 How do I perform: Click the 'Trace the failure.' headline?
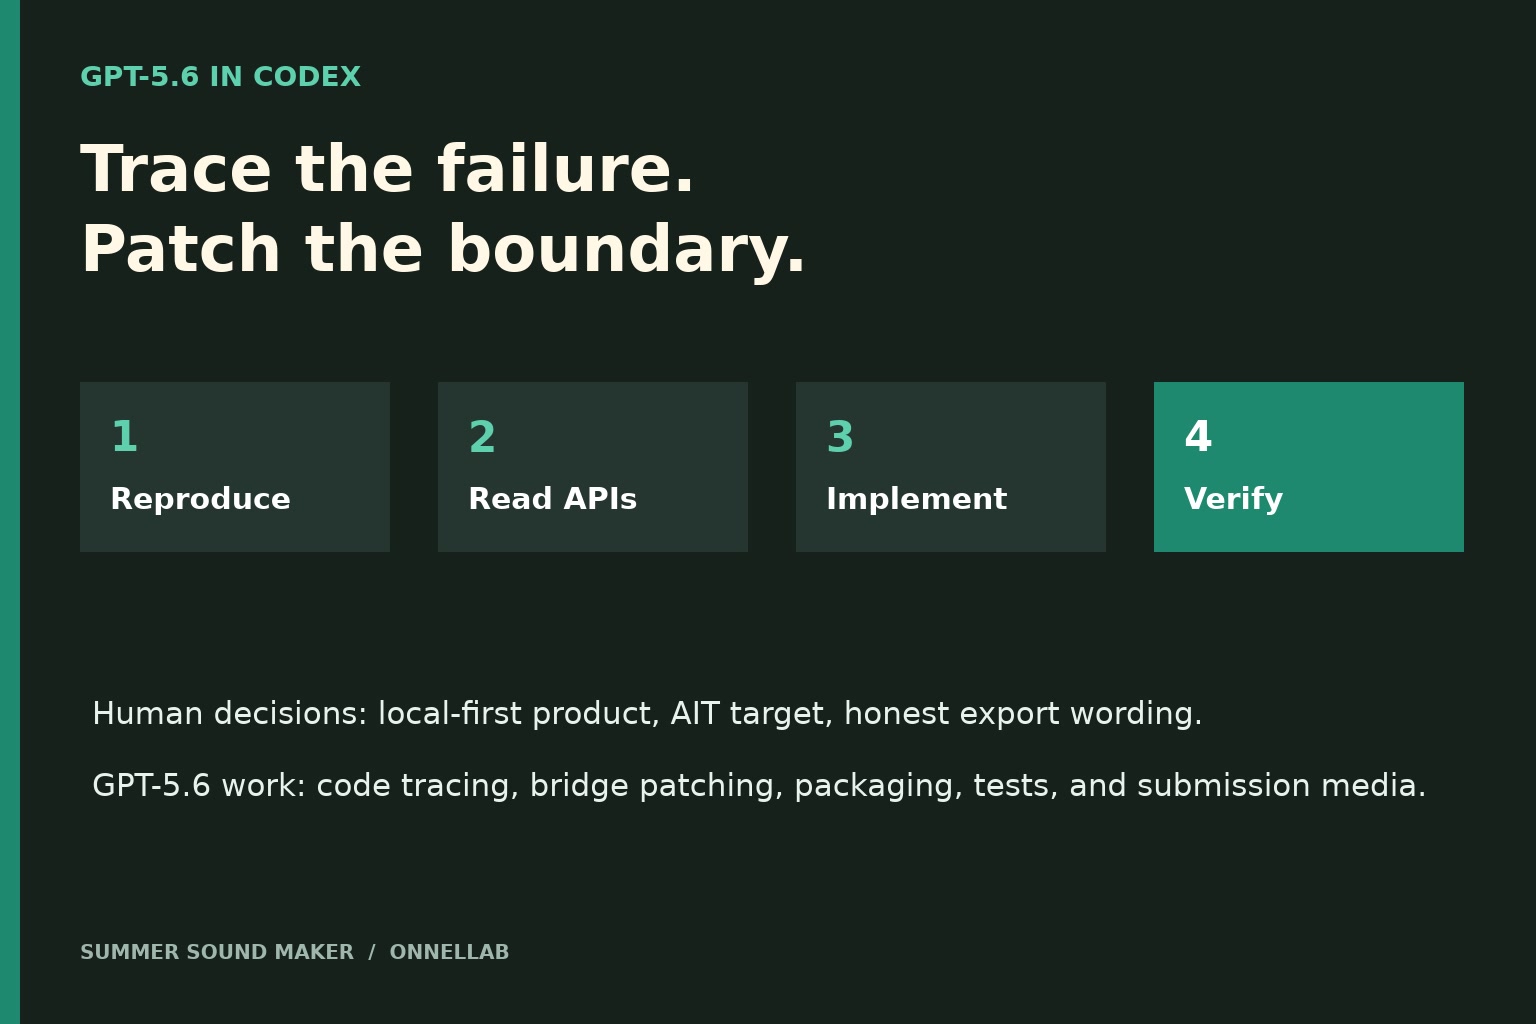click(x=387, y=171)
